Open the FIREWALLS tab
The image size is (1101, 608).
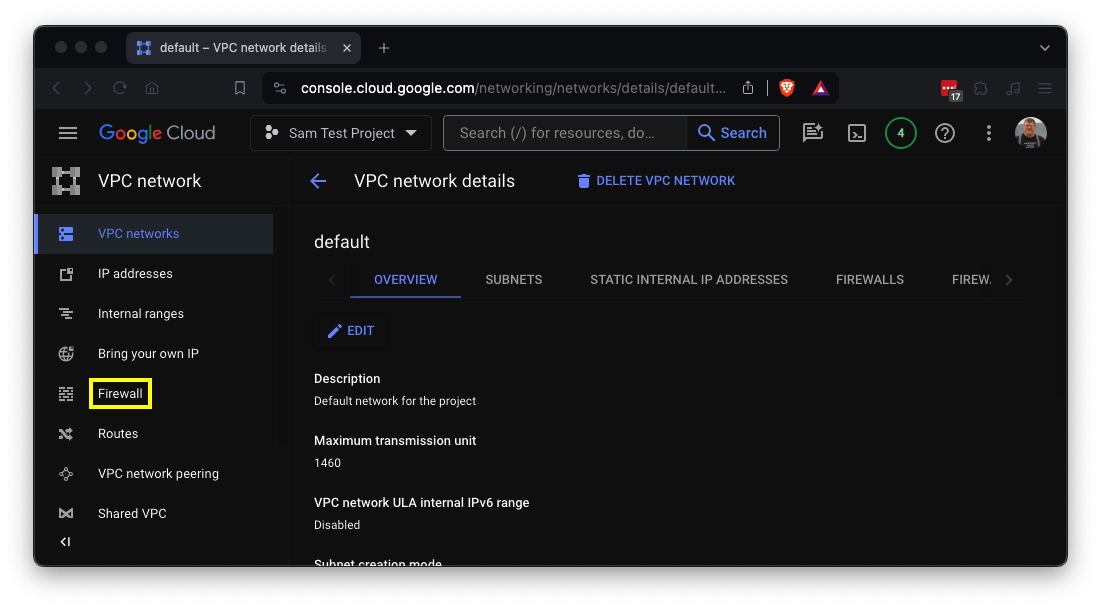tap(869, 280)
